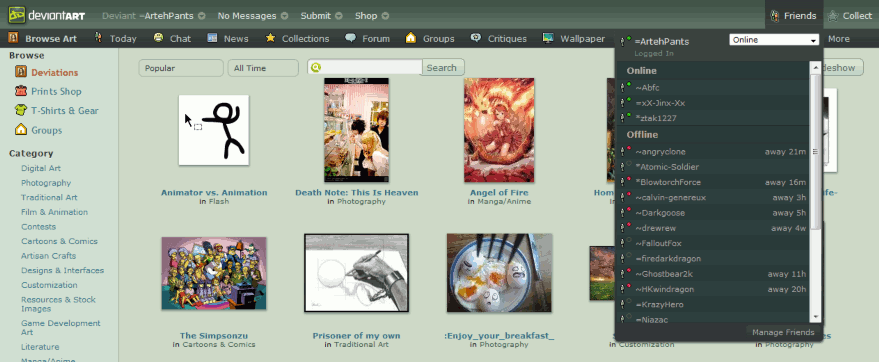Click the Wallpaper monitor icon
The image size is (879, 362).
click(549, 38)
